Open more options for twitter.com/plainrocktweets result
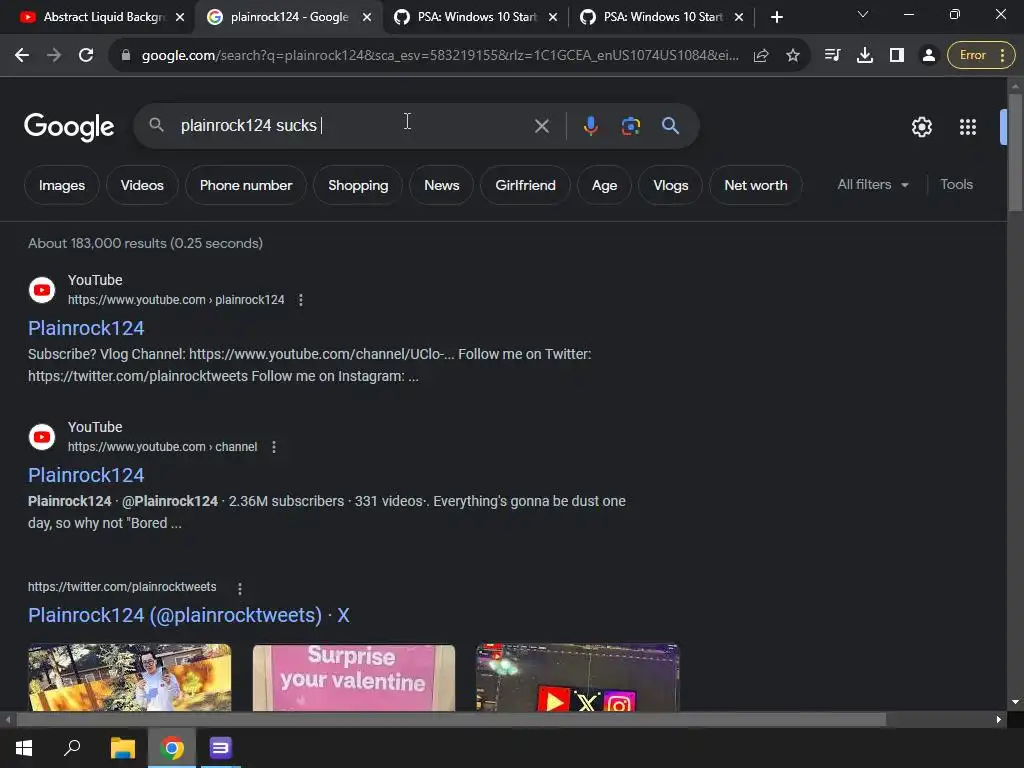1024x768 pixels. pos(240,588)
